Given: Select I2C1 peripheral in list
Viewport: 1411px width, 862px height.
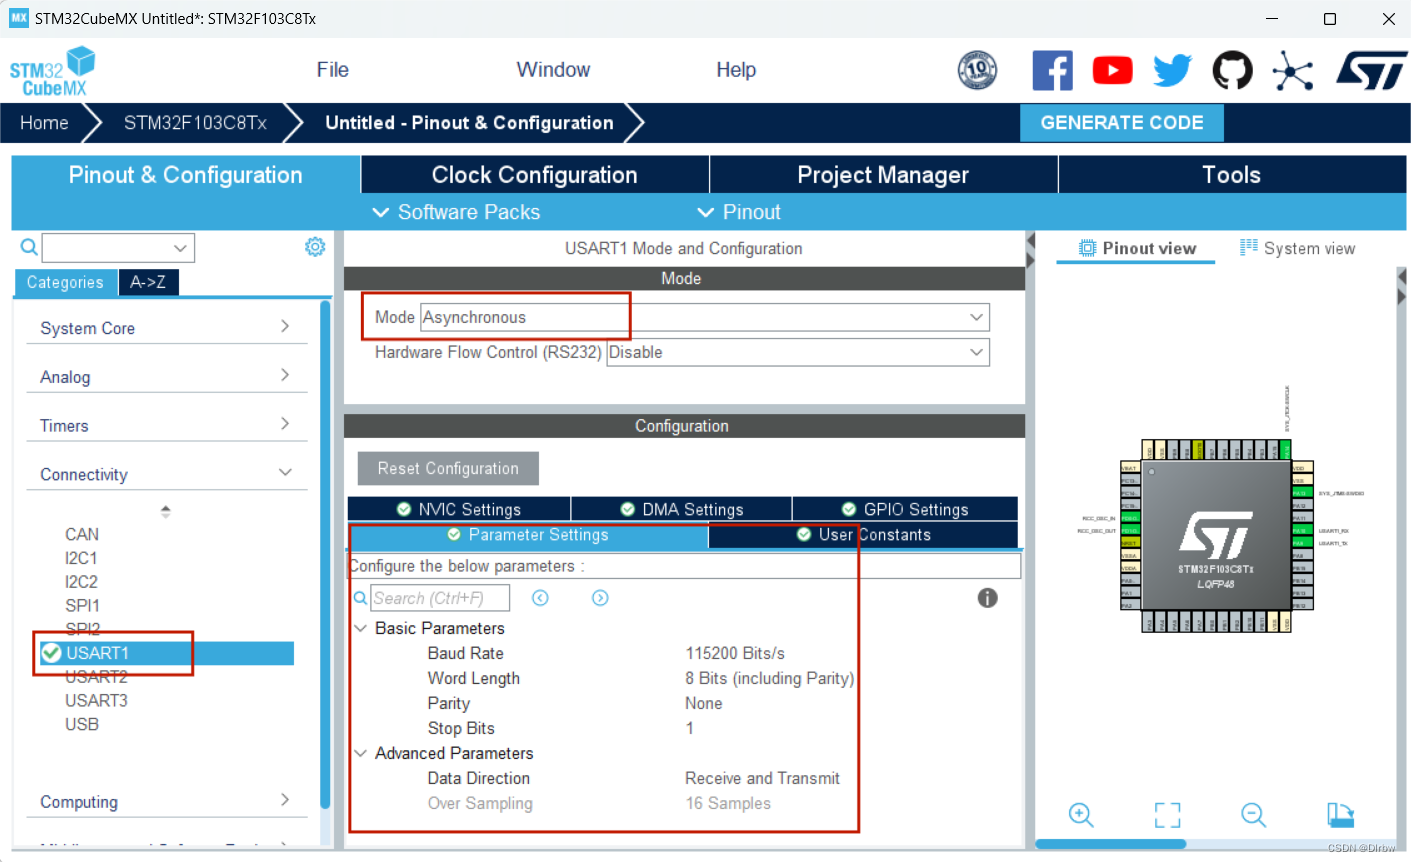Looking at the screenshot, I should pos(81,558).
